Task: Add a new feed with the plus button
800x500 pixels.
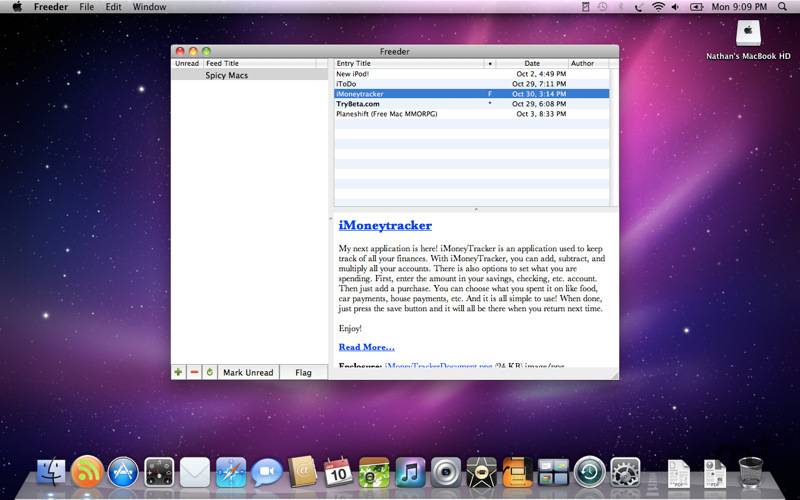Action: (178, 372)
